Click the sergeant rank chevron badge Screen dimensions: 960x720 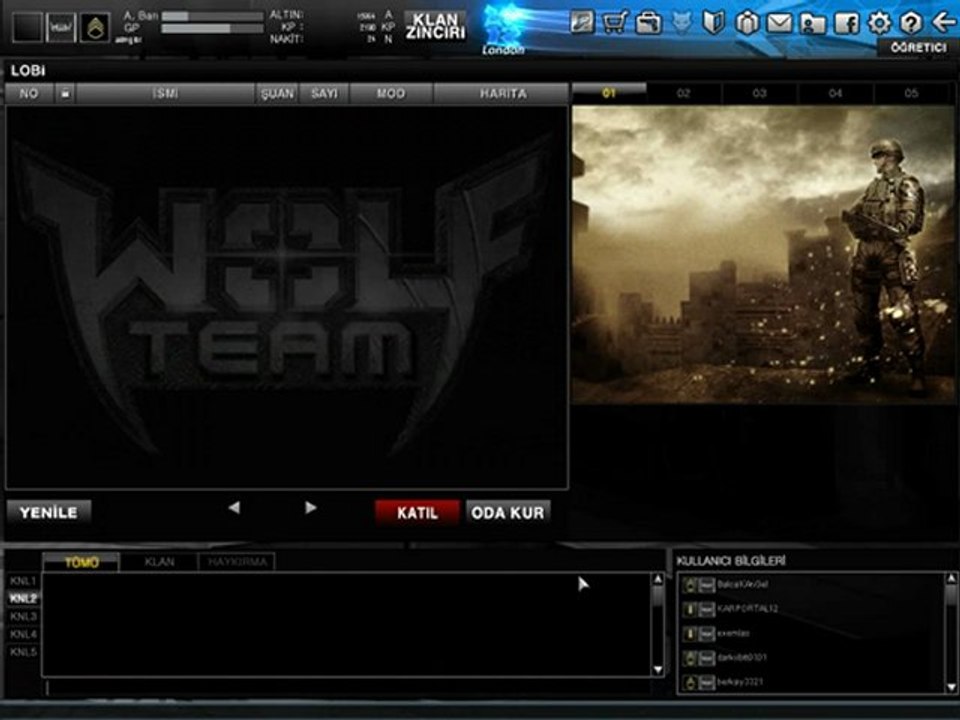pos(95,28)
